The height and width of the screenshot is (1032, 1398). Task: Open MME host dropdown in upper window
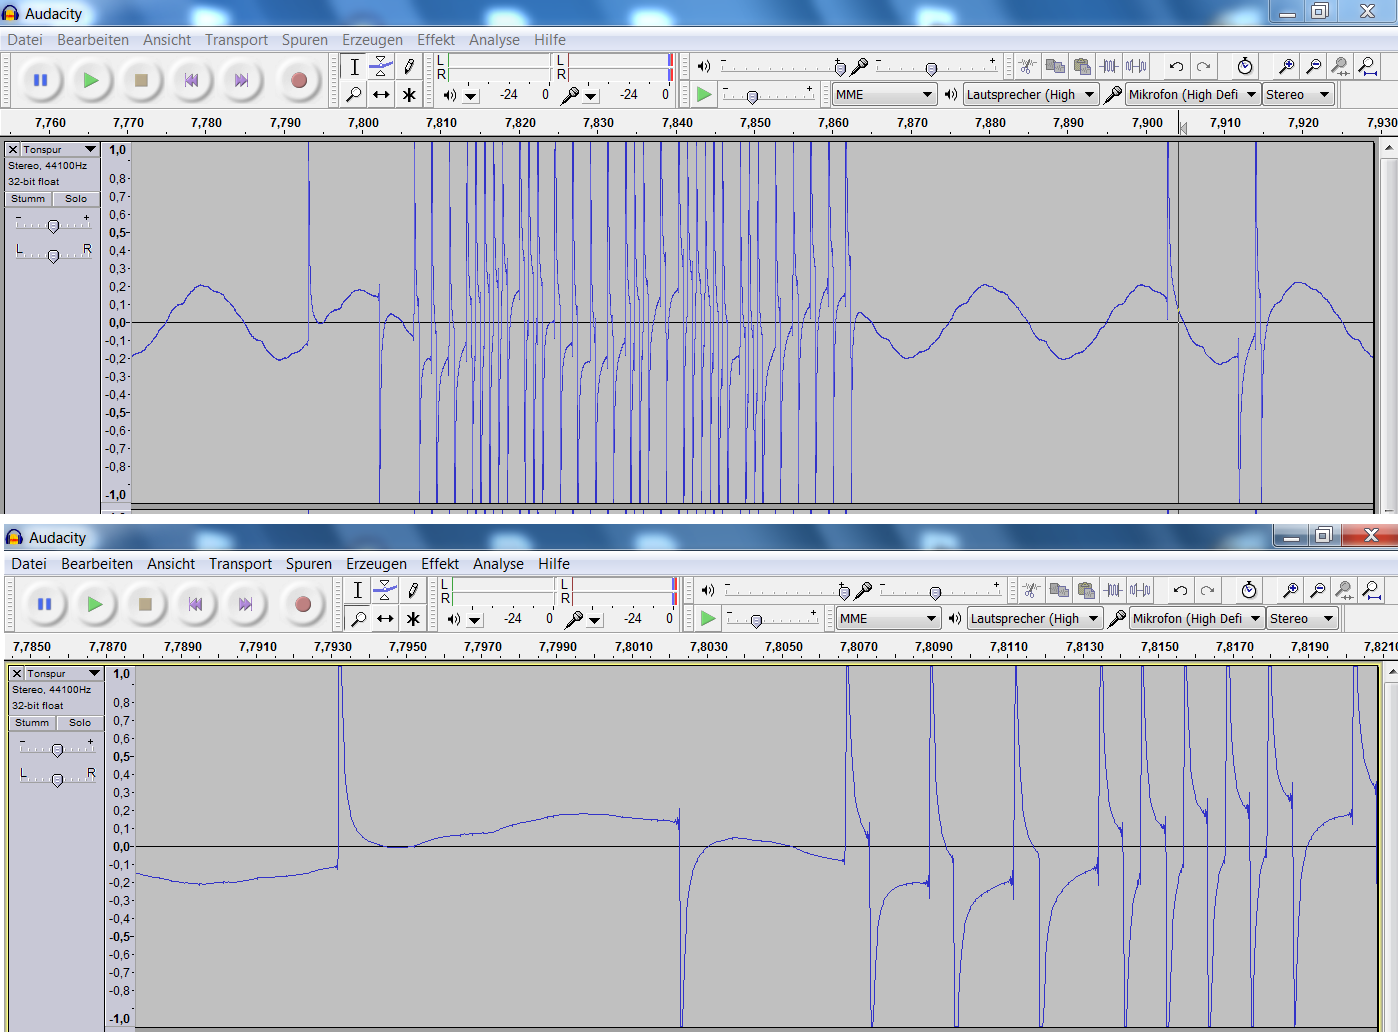click(x=885, y=94)
